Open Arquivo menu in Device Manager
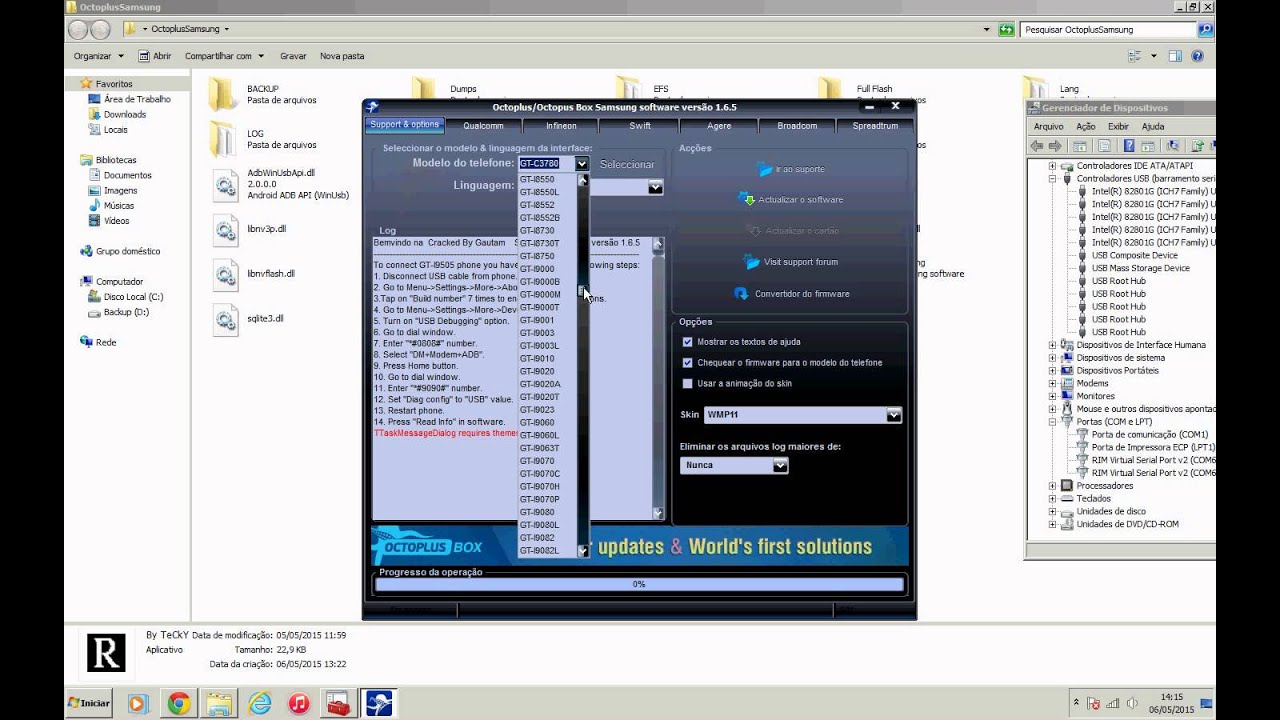This screenshot has height=720, width=1280. click(1048, 127)
